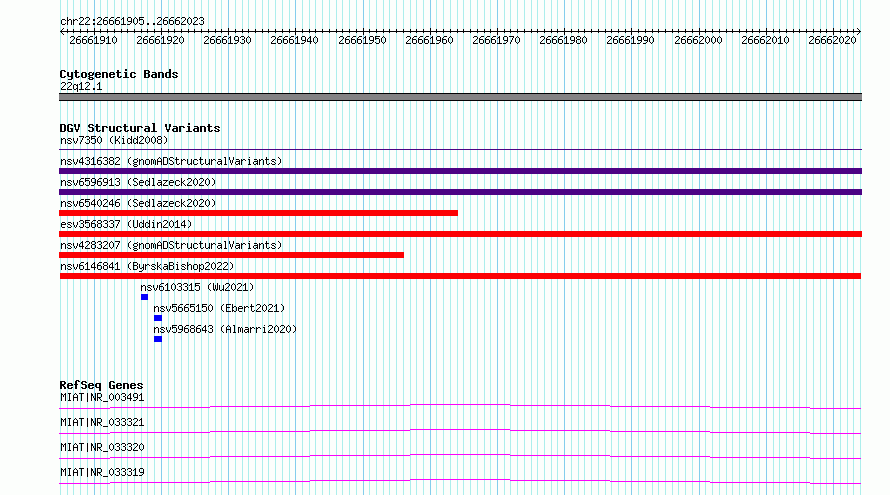Click ruler position 26661970
Screen dimensions: 890x495
[496, 40]
